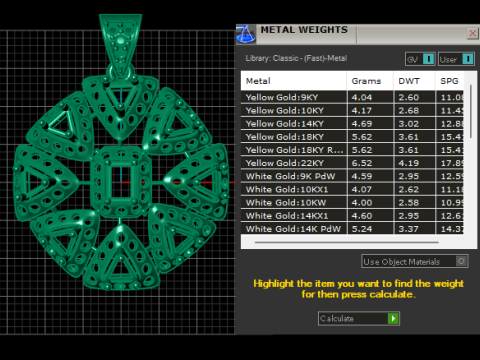Click the green arrow on Calculate
Image resolution: width=480 pixels, height=360 pixels.
pyautogui.click(x=393, y=318)
